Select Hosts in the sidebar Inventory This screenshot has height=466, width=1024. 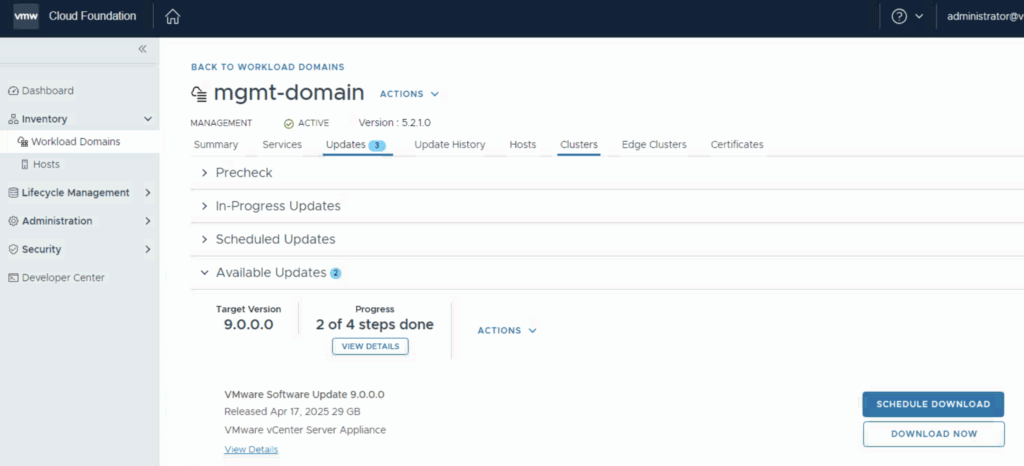[46, 164]
